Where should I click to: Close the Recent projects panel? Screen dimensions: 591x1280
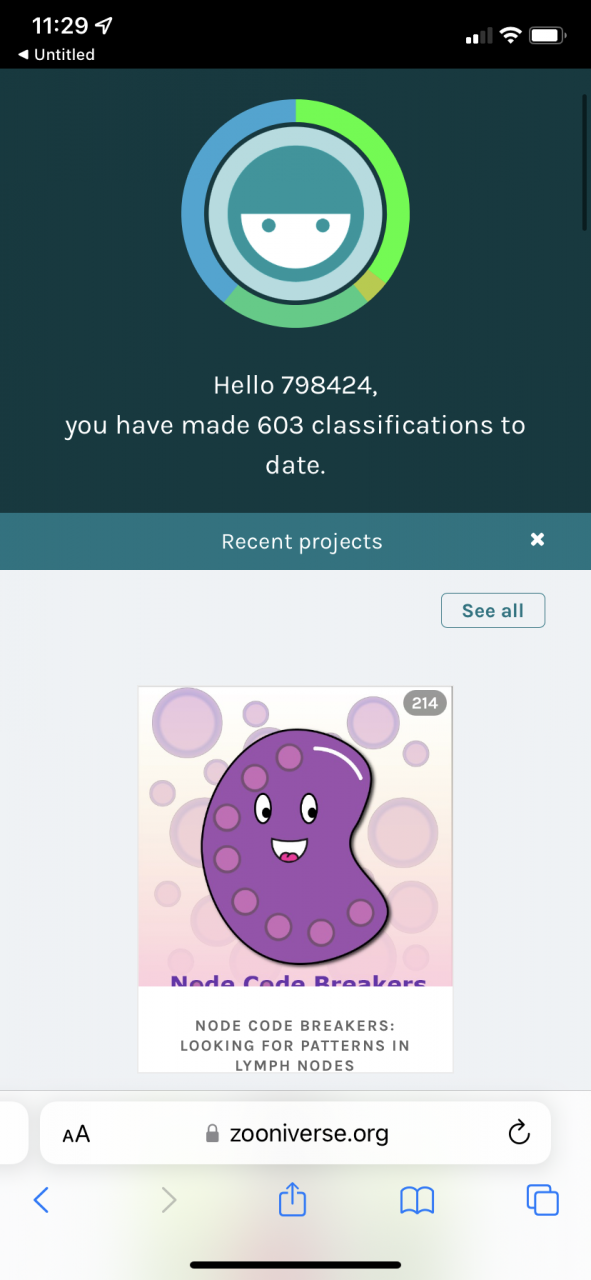point(538,540)
